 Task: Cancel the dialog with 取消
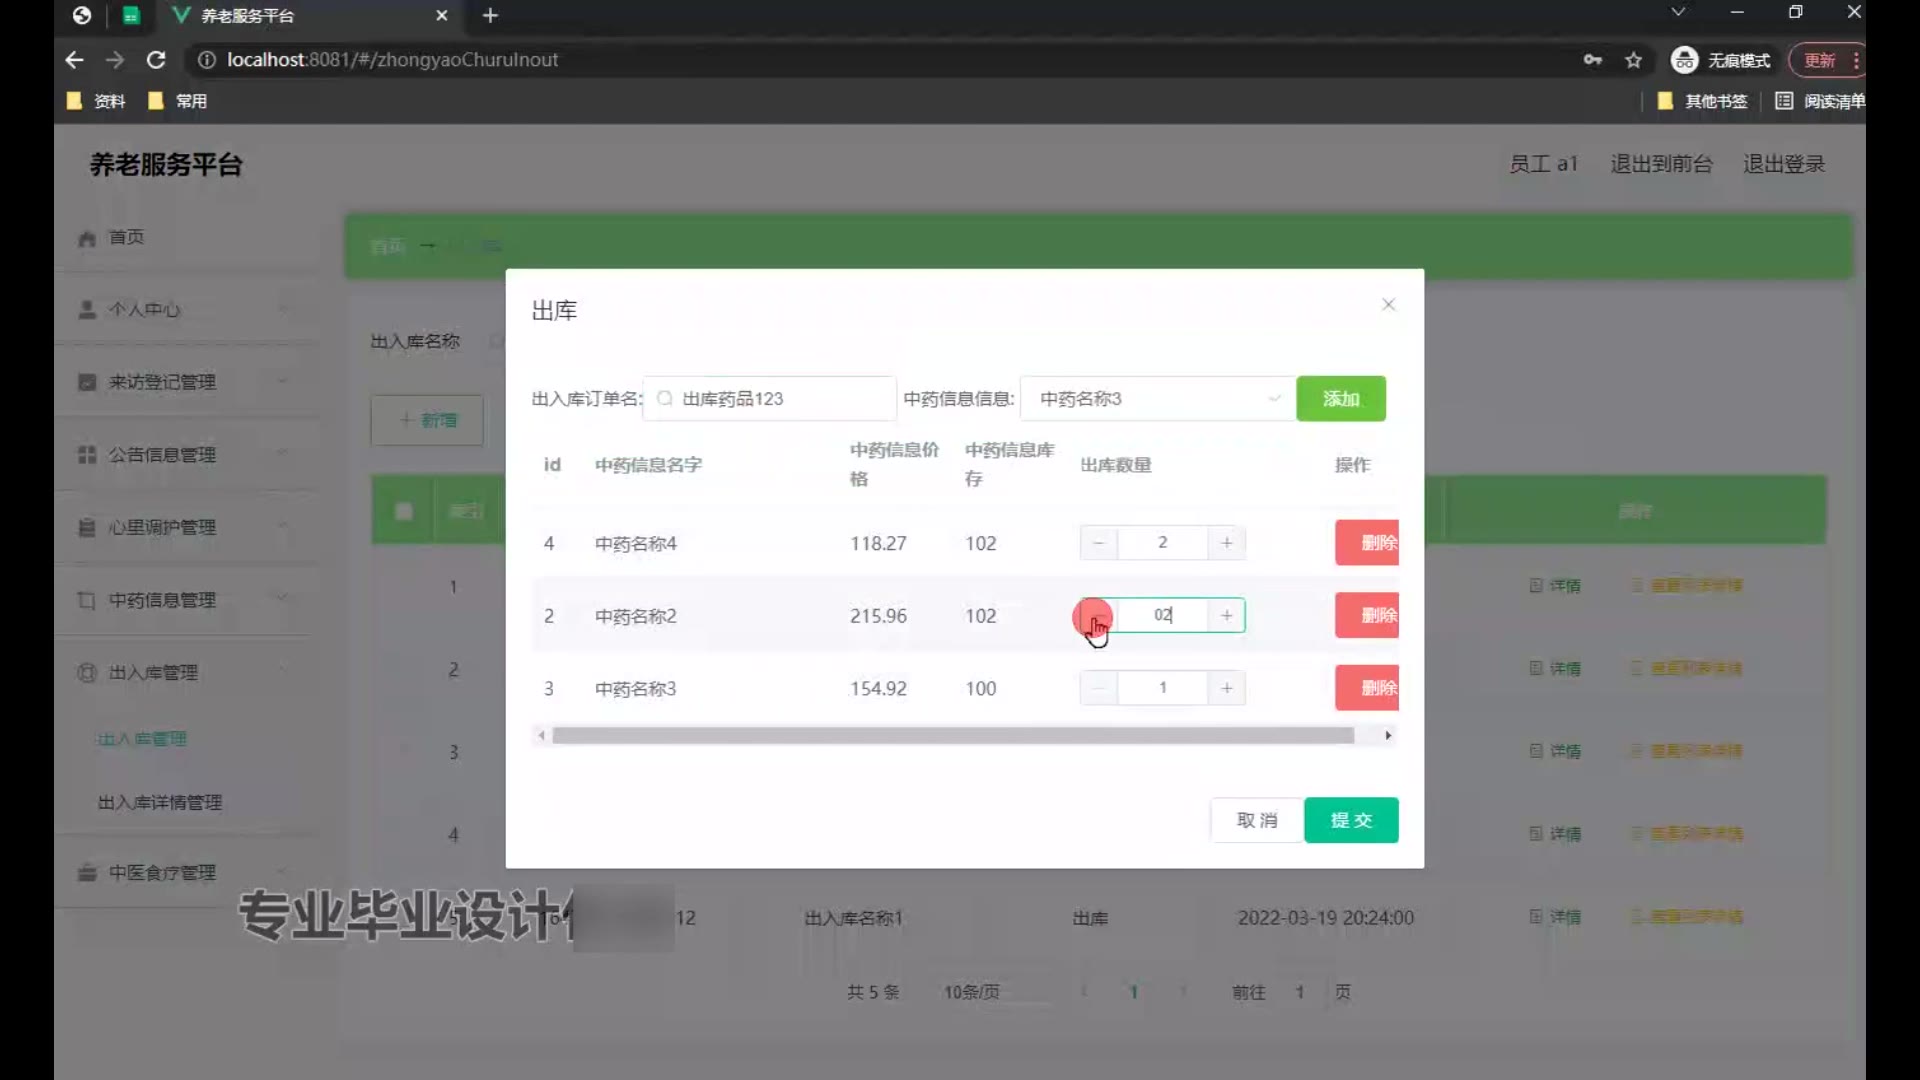[x=1257, y=820]
